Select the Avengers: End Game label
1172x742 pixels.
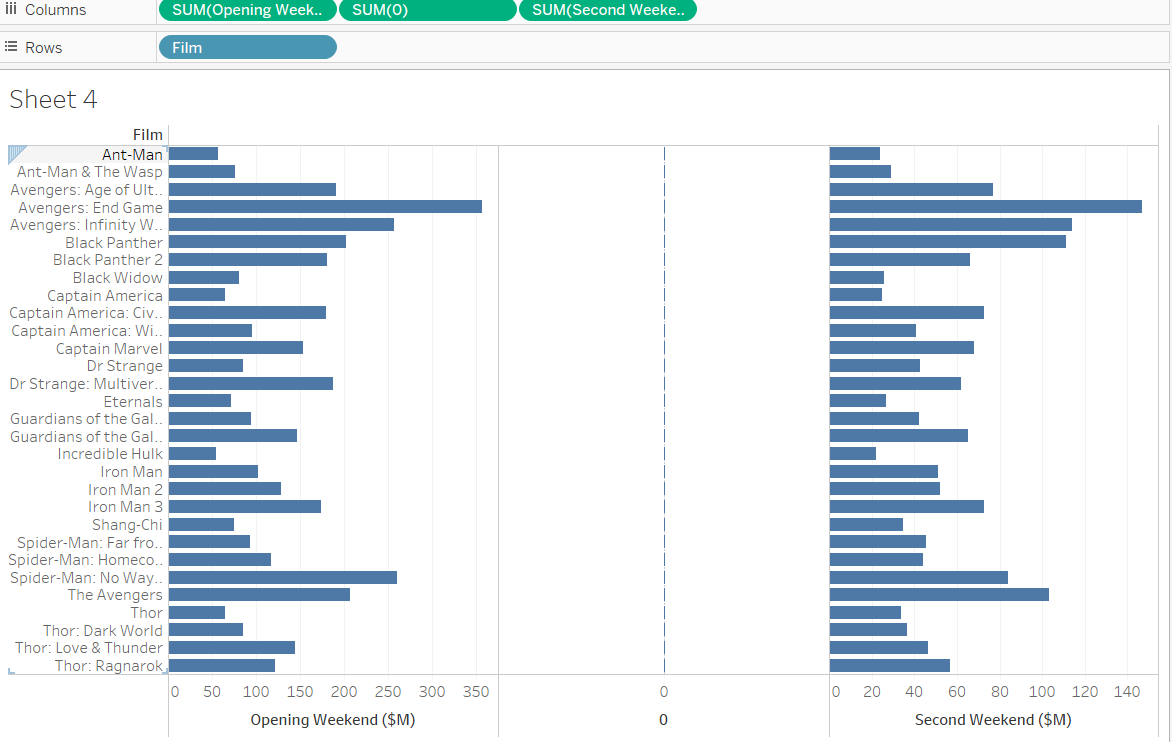pyautogui.click(x=90, y=207)
